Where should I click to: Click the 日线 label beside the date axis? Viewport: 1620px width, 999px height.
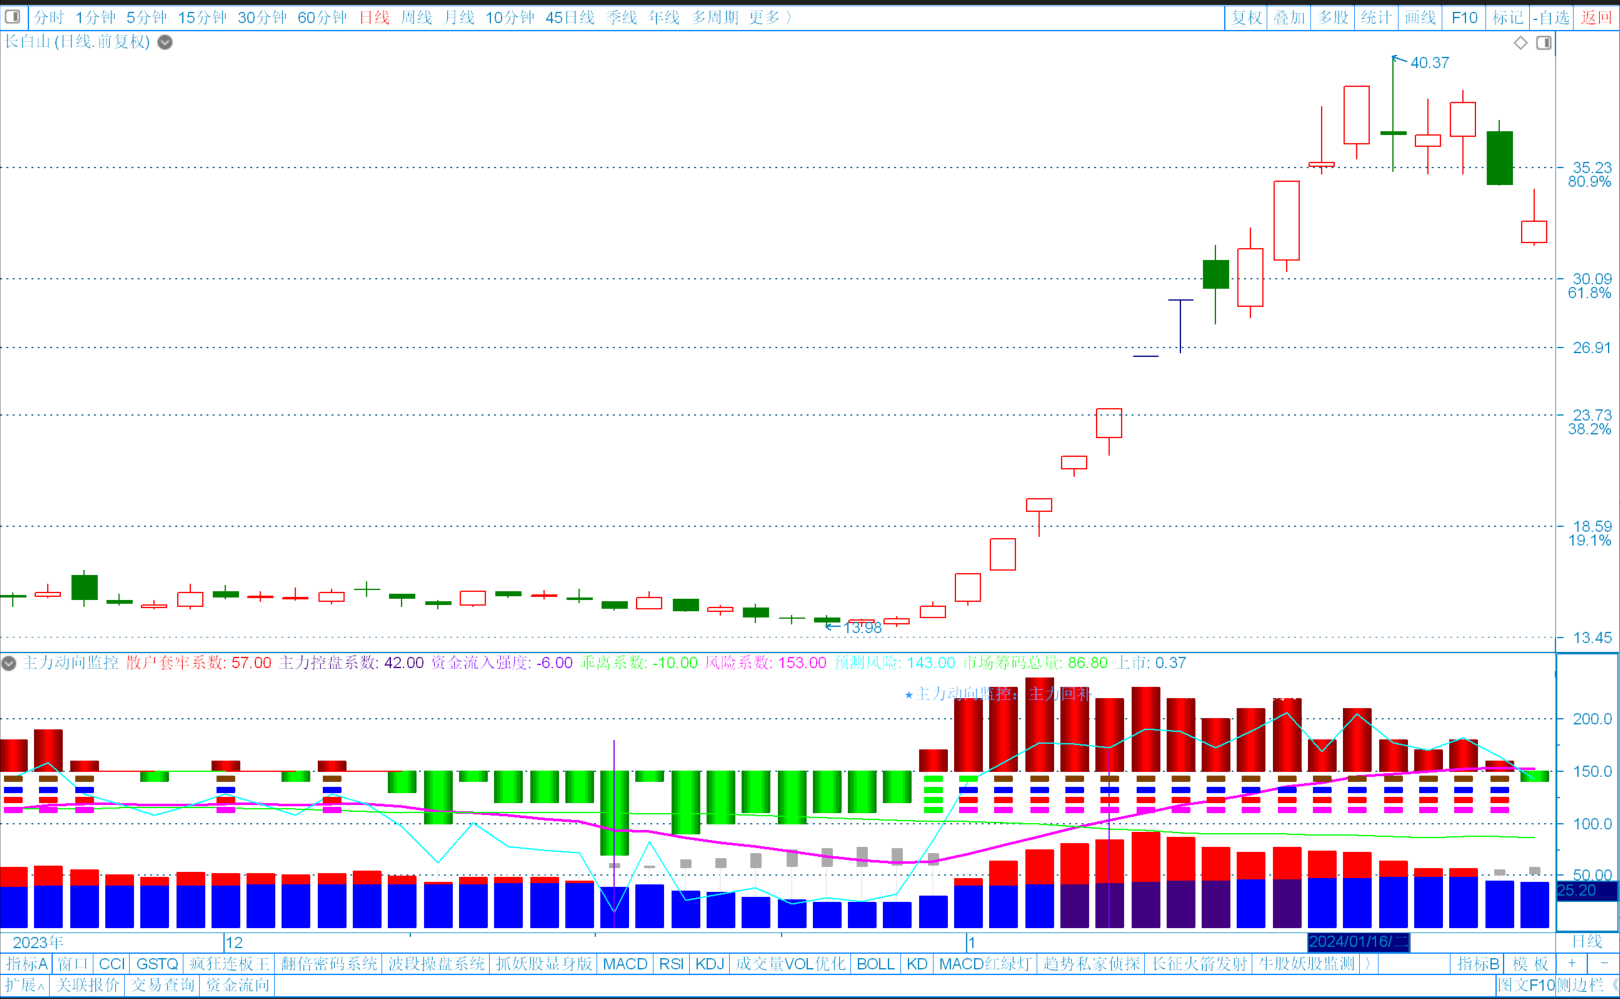(x=1587, y=942)
